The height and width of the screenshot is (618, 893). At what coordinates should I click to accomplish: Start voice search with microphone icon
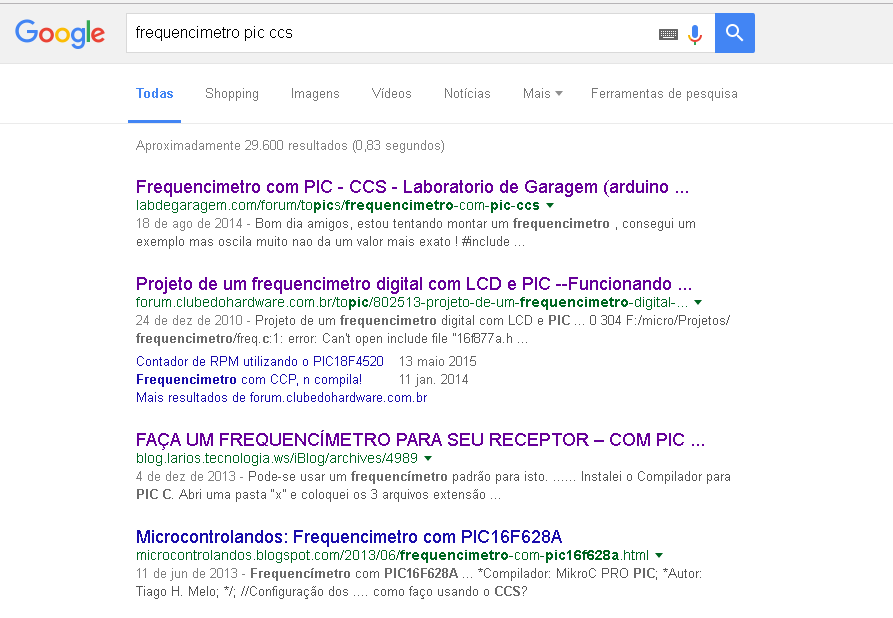(x=695, y=34)
